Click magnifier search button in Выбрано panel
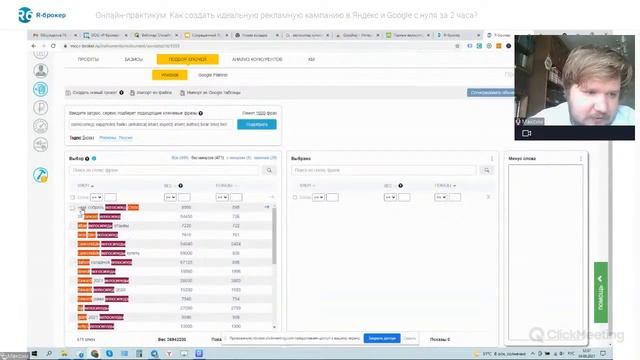Viewport: 640px width, 360px height. coord(487,170)
